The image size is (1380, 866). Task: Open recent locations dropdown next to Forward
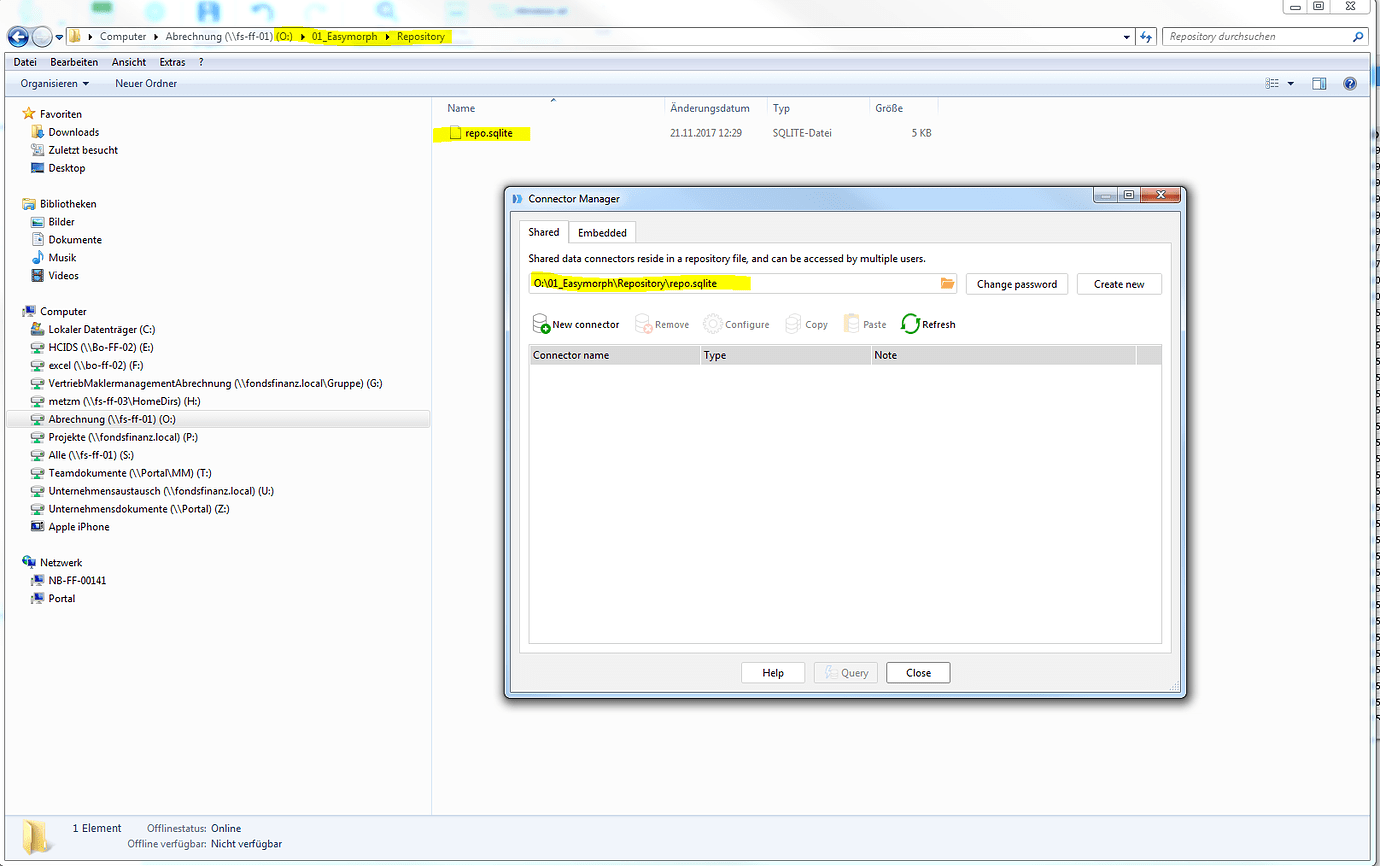pyautogui.click(x=59, y=37)
